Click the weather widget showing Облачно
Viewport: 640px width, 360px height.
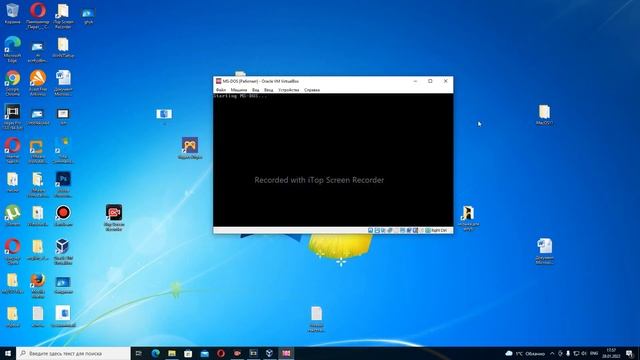(525, 353)
